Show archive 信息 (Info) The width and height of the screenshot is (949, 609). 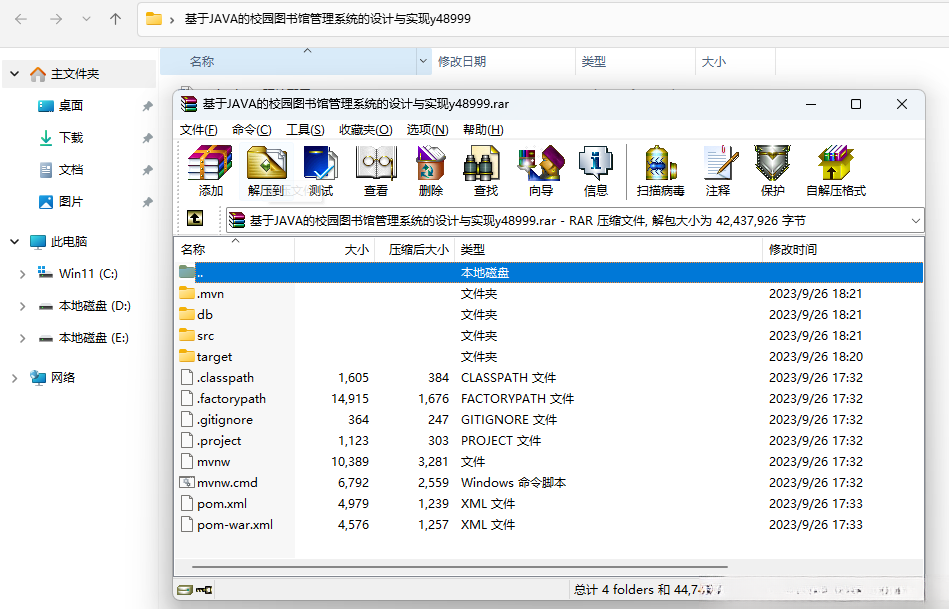pos(596,171)
